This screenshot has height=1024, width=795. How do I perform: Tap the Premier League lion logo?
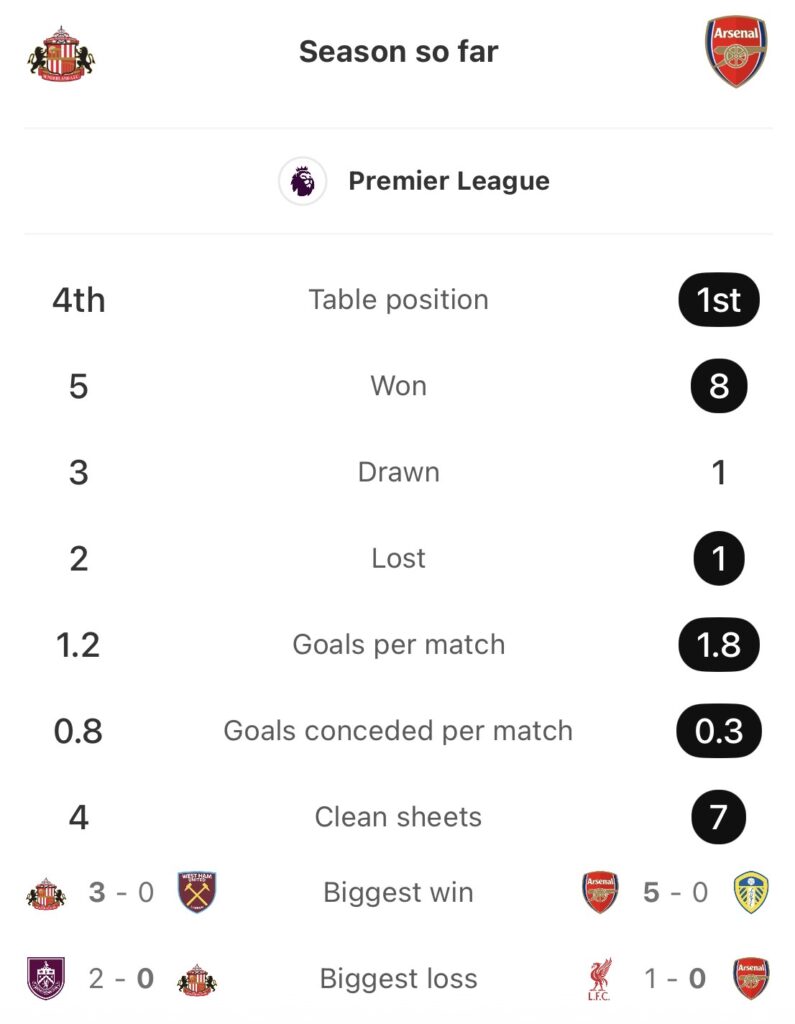(x=302, y=181)
